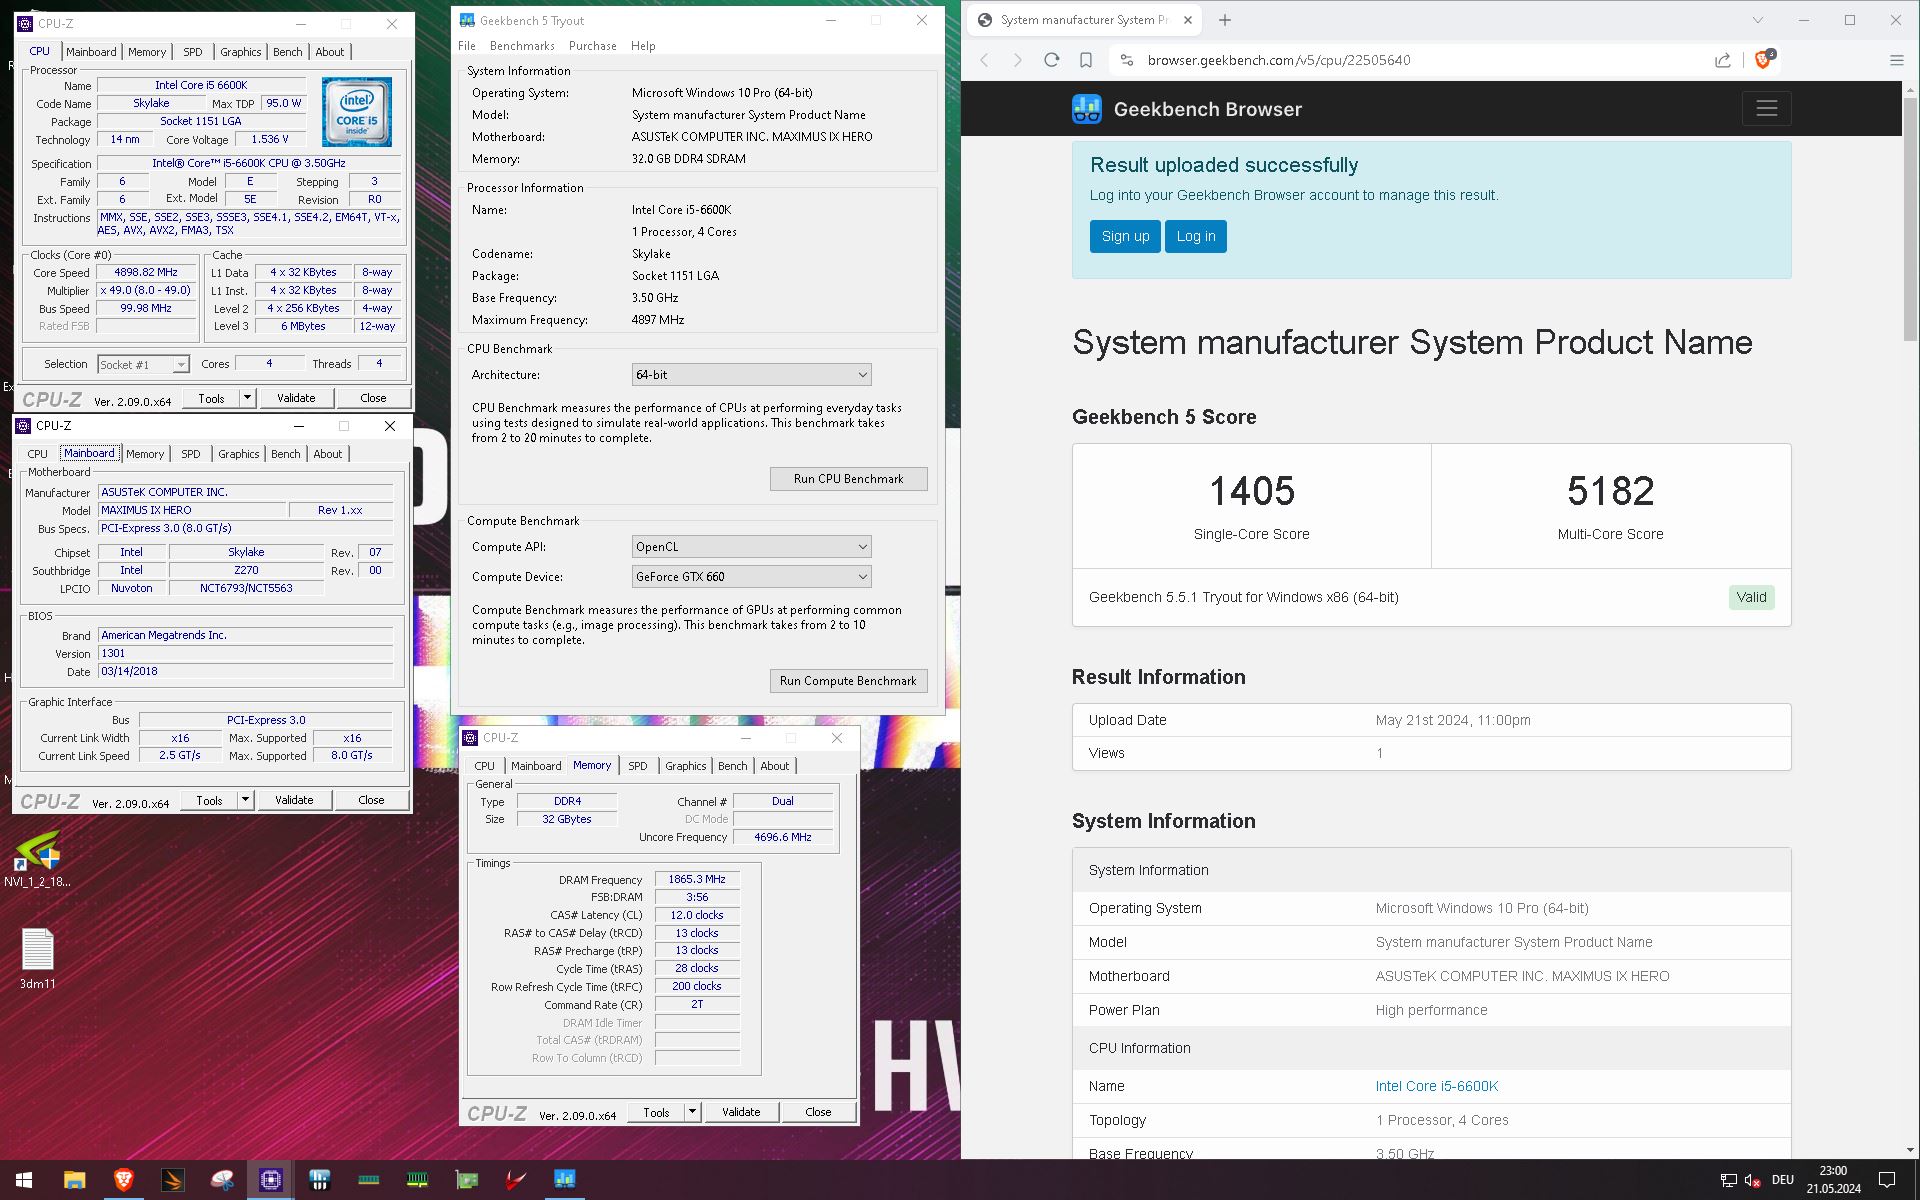This screenshot has width=1920, height=1200.
Task: Toggle the Geekbench Browser hamburger navigation
Action: pos(1766,108)
